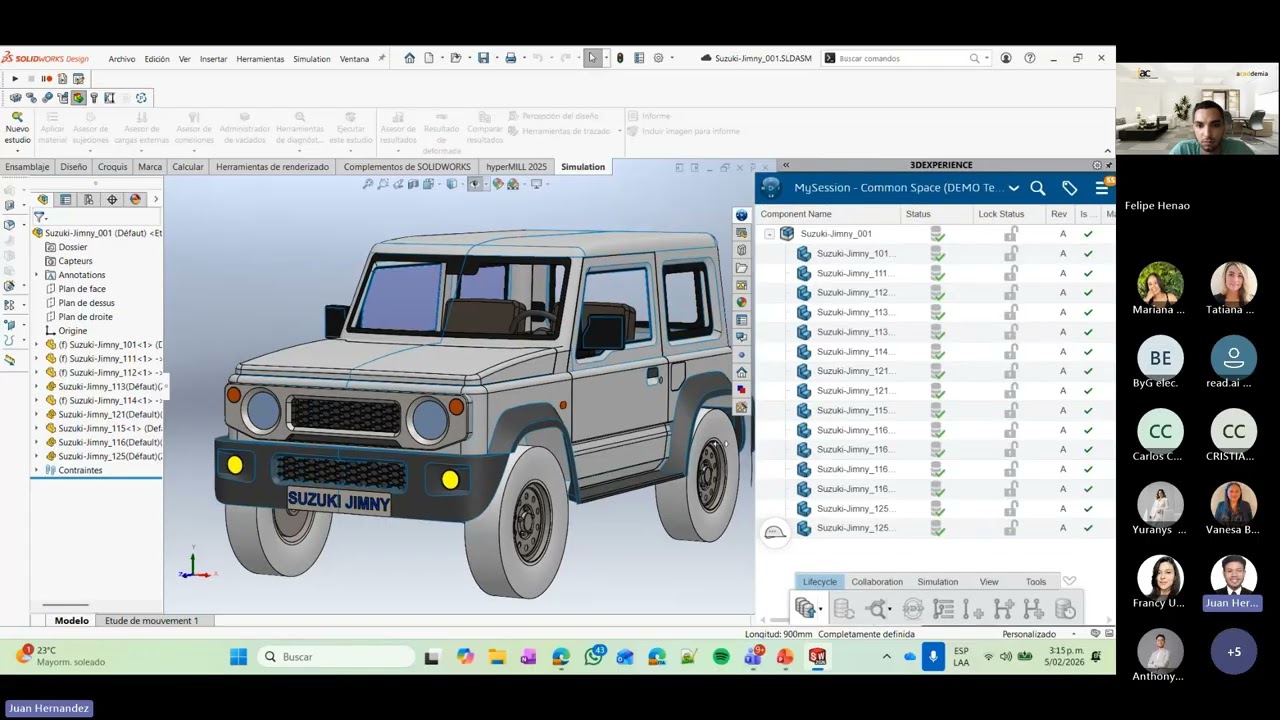Click the Print icon in top toolbar
This screenshot has height=720, width=1280.
(510, 58)
